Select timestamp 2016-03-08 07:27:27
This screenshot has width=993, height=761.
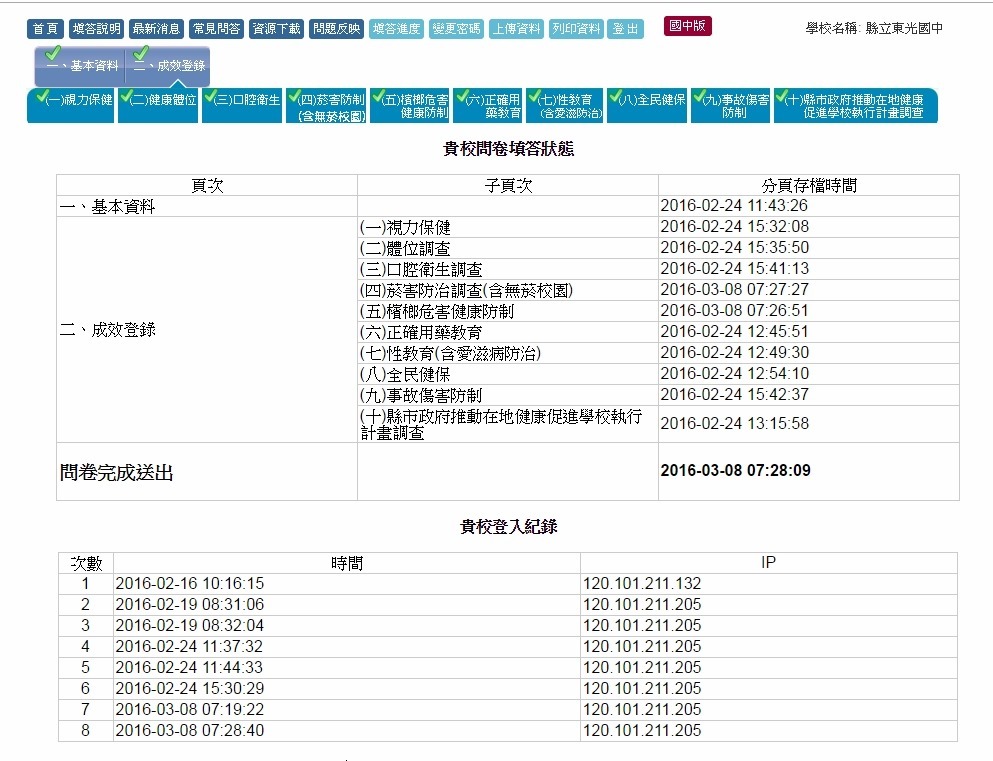(734, 290)
